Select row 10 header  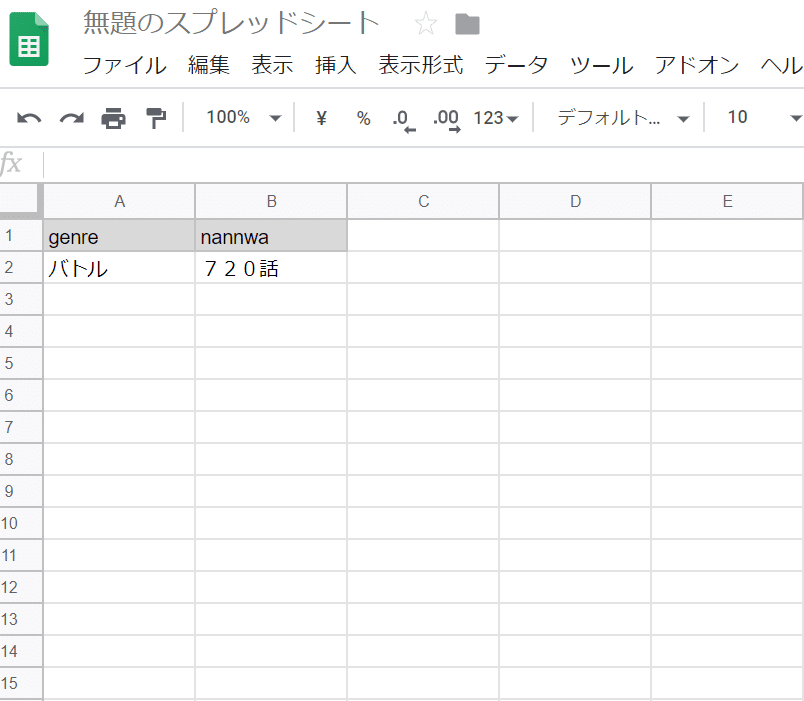(21, 523)
